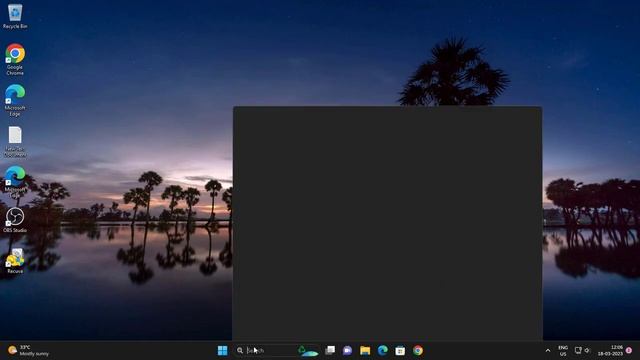Open the weather widget showing Mostly sunny
This screenshot has width=640, height=360.
click(29, 350)
